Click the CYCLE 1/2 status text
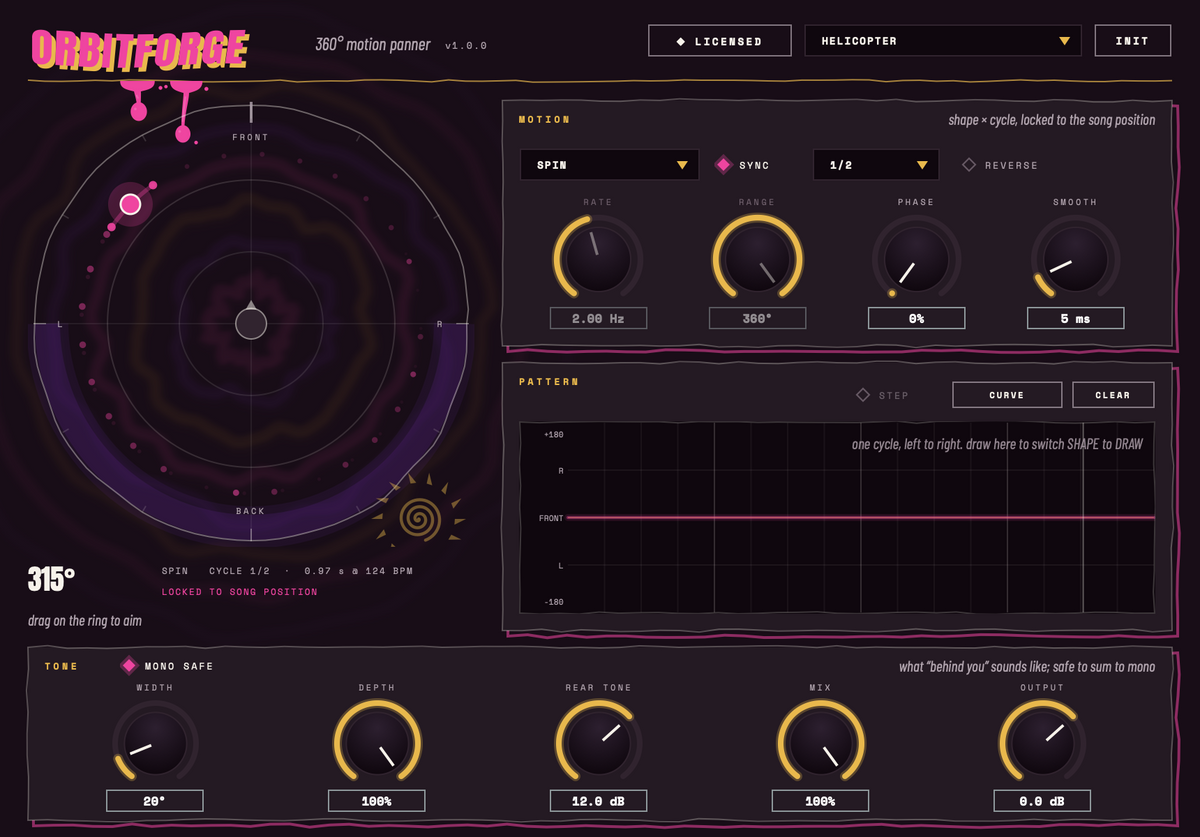The image size is (1200, 837). point(239,571)
